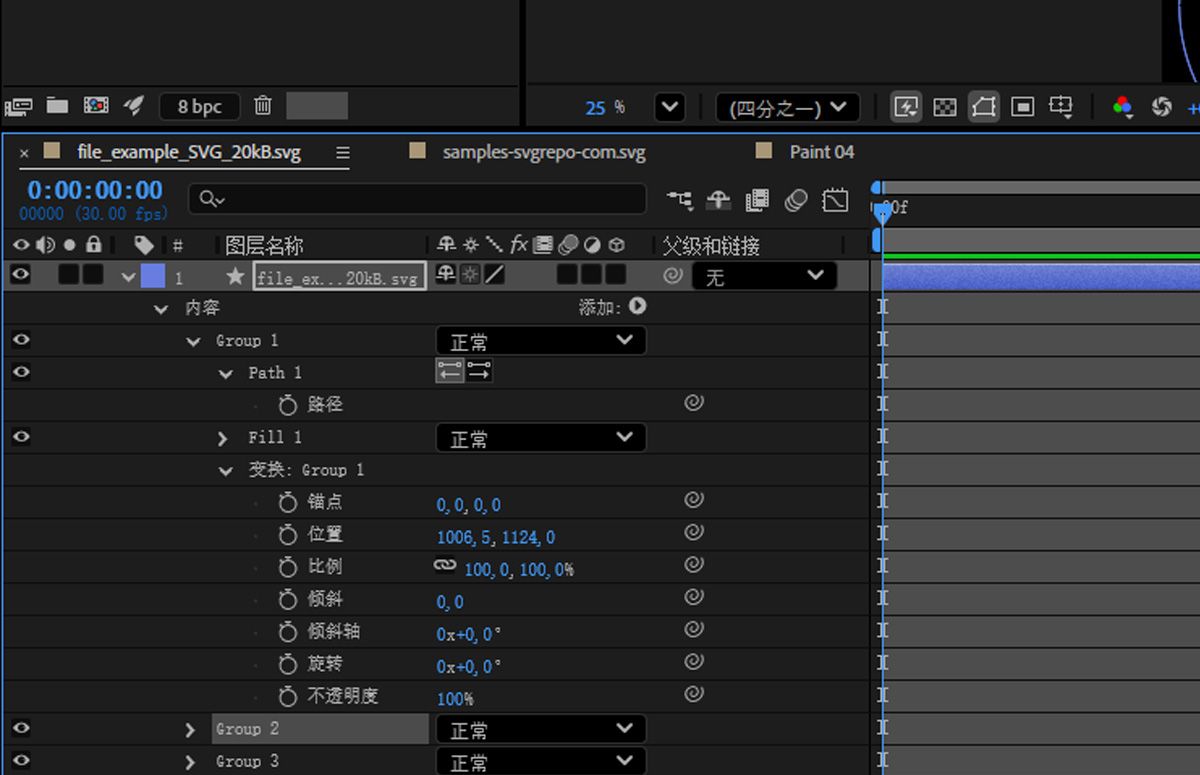The image size is (1200, 775).
Task: Toggle hide shy layers in the timeline
Action: point(718,200)
